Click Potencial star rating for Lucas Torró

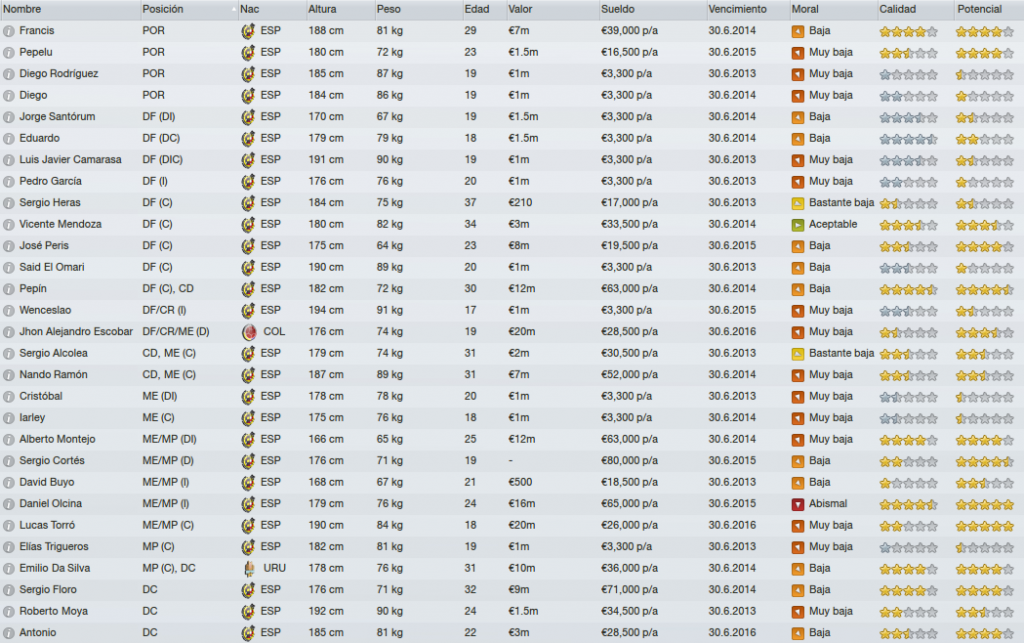point(985,525)
